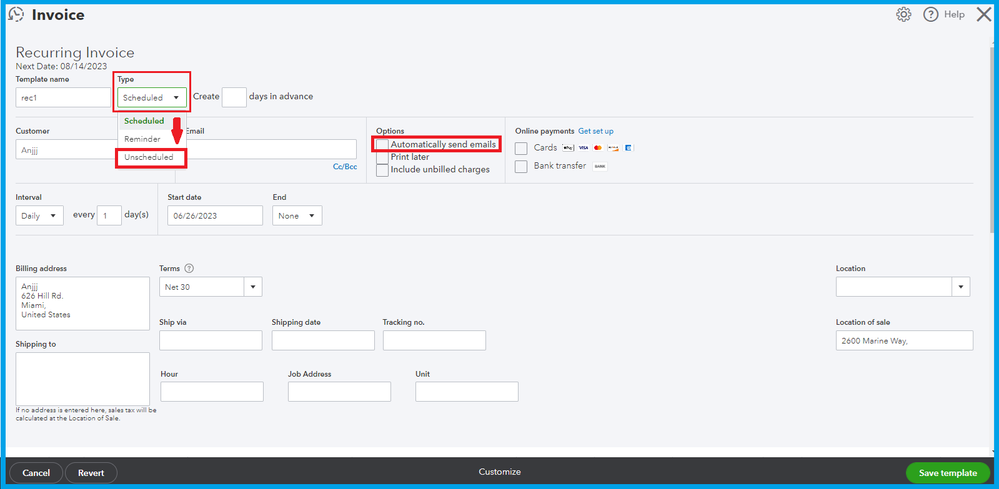Click the Template name field rec1

point(63,97)
